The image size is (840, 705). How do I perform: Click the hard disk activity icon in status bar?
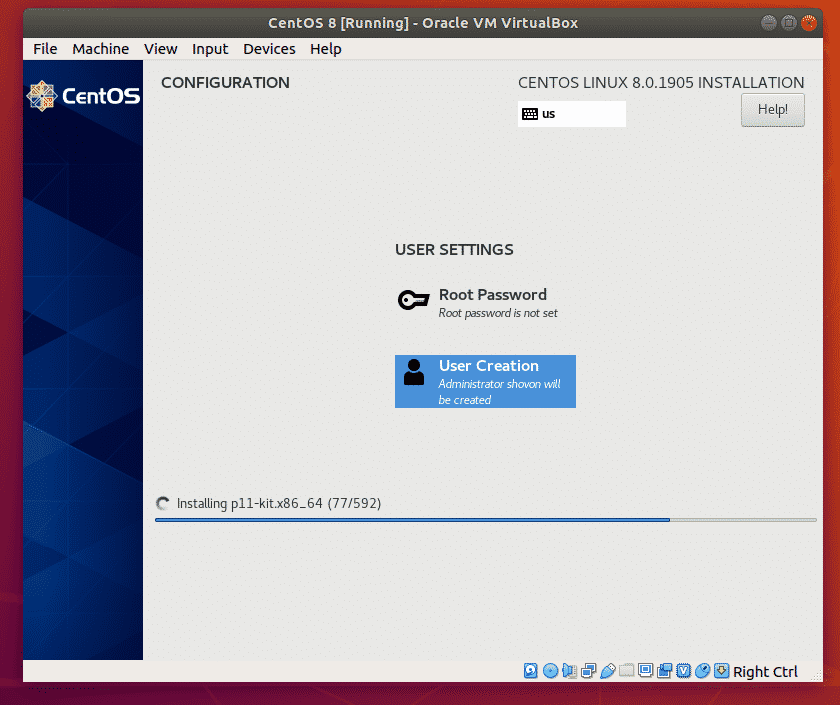530,671
